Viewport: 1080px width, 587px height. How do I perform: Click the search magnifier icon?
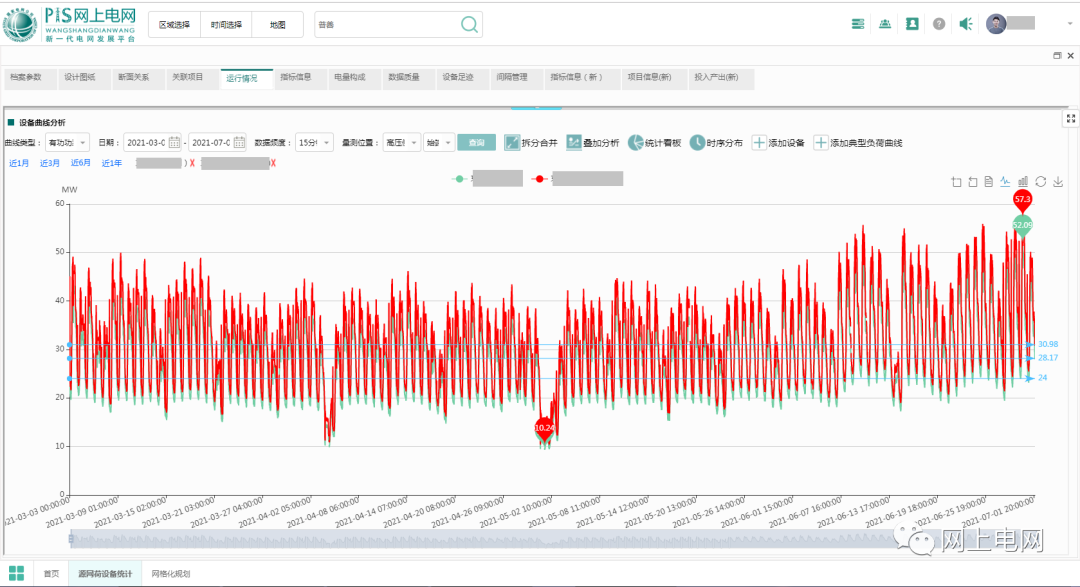point(469,25)
